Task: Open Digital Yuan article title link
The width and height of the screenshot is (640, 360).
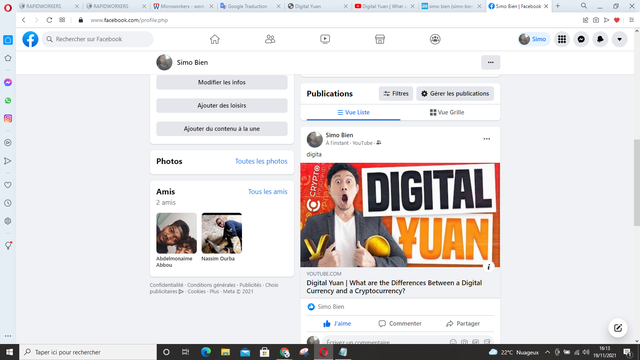Action: (394, 287)
